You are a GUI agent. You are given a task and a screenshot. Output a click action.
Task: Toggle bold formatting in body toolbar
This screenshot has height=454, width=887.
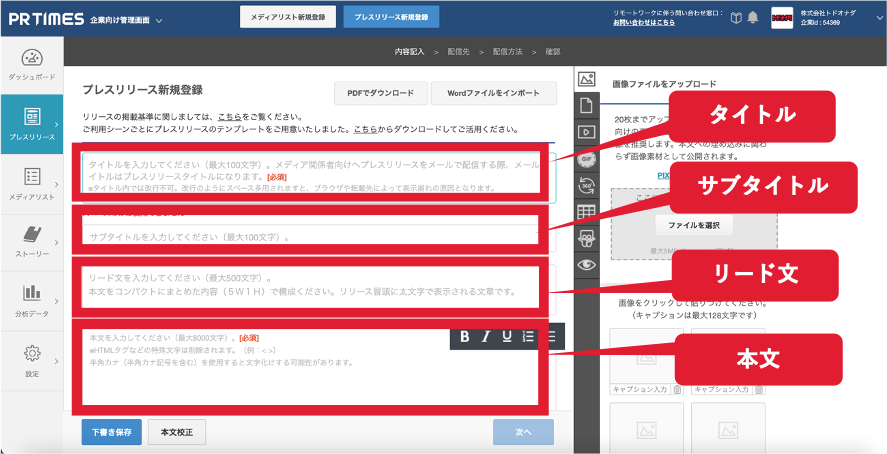point(465,336)
